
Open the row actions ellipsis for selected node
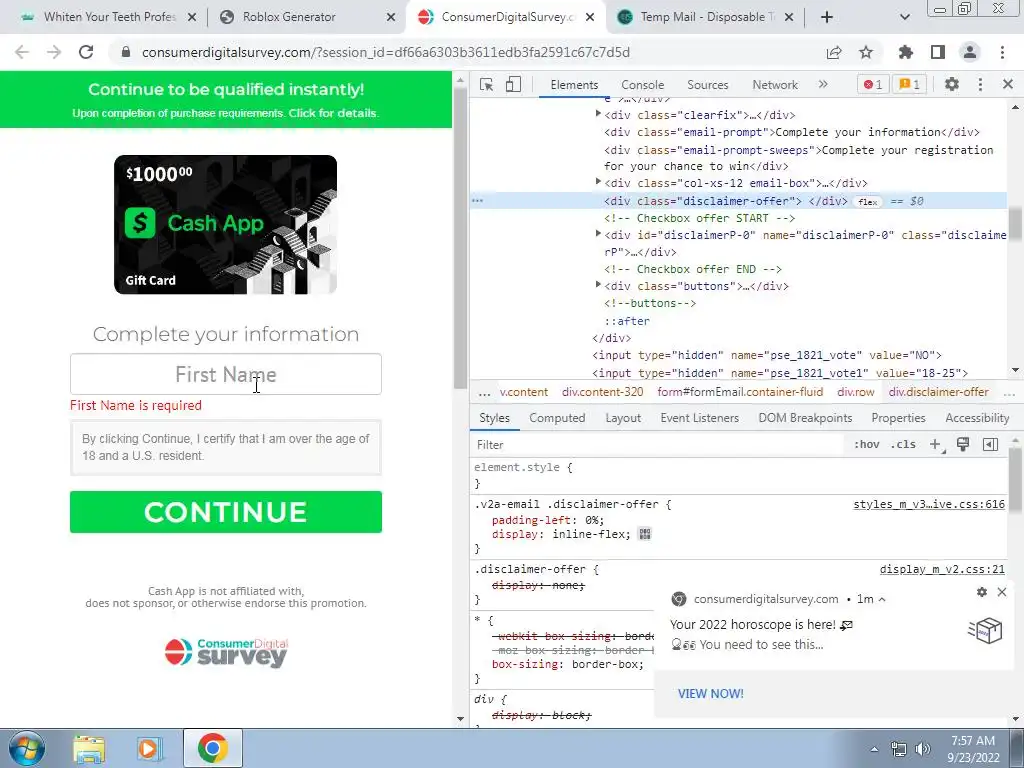[x=477, y=201]
